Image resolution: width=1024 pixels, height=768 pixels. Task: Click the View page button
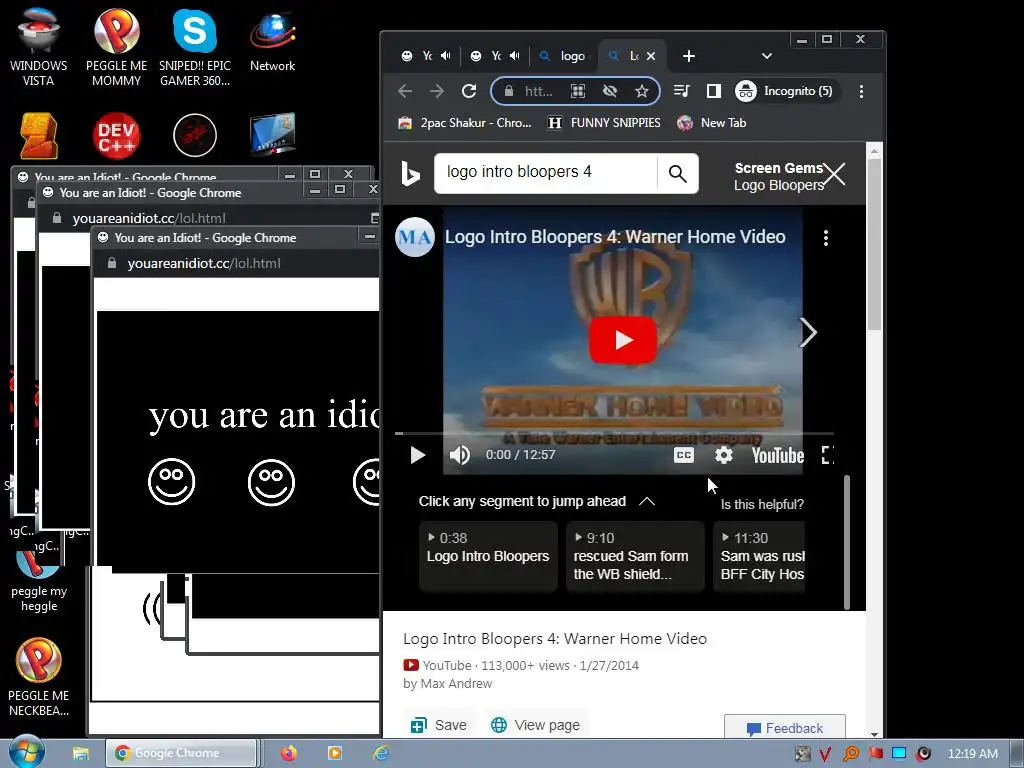535,725
